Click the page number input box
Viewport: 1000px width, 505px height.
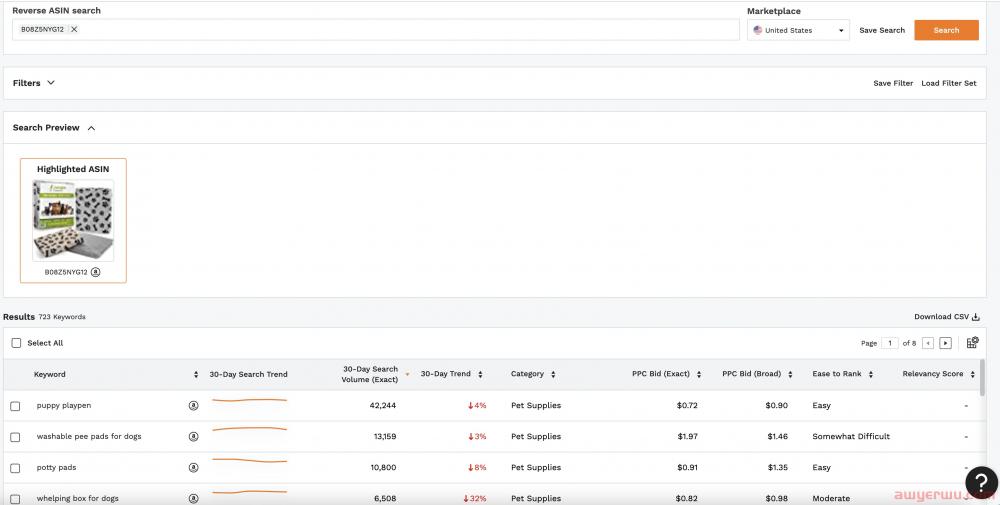pyautogui.click(x=890, y=343)
